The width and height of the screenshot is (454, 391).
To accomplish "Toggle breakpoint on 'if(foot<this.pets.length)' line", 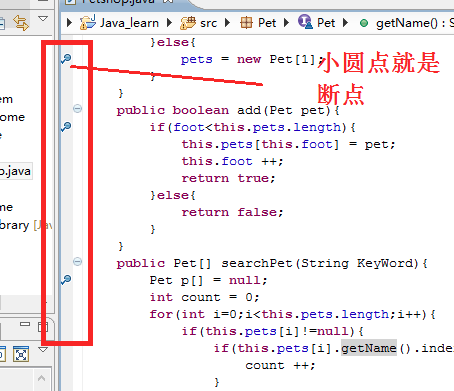I will [66, 127].
